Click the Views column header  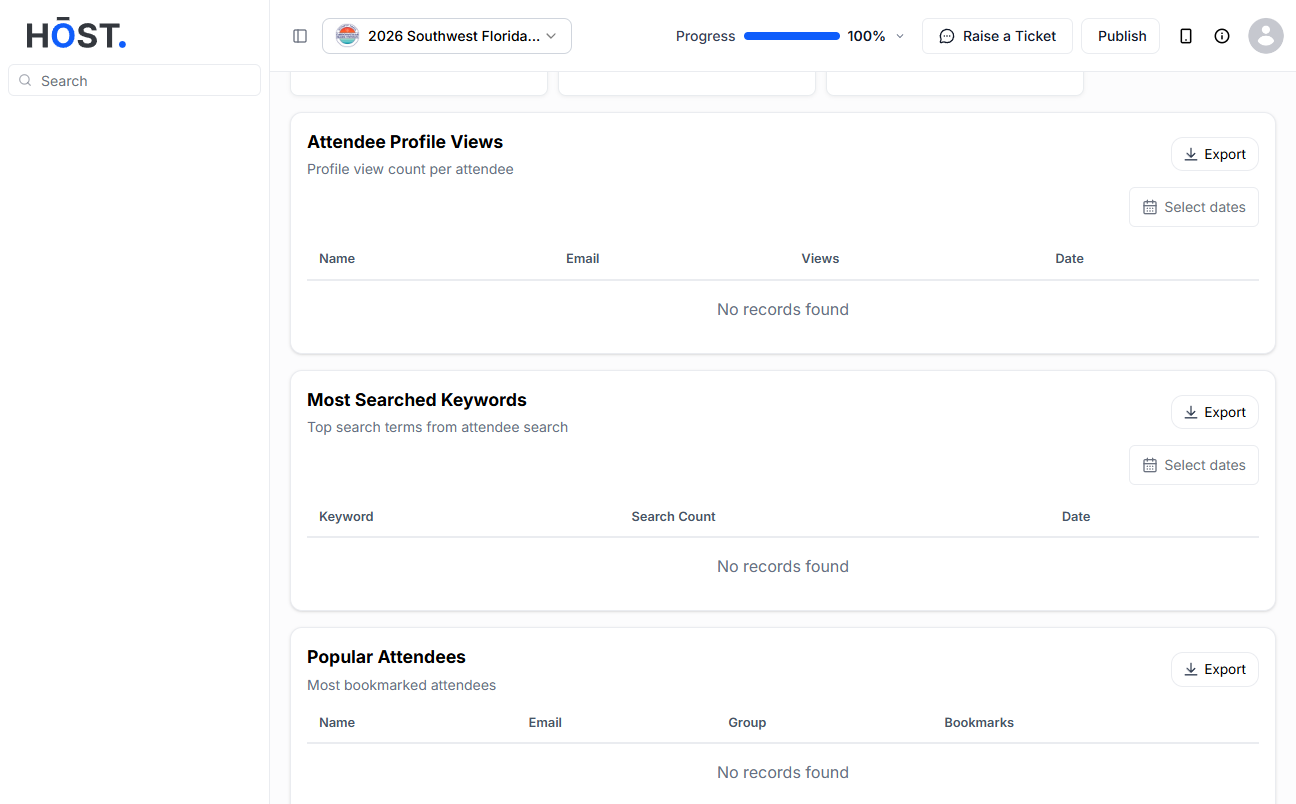[x=820, y=258]
